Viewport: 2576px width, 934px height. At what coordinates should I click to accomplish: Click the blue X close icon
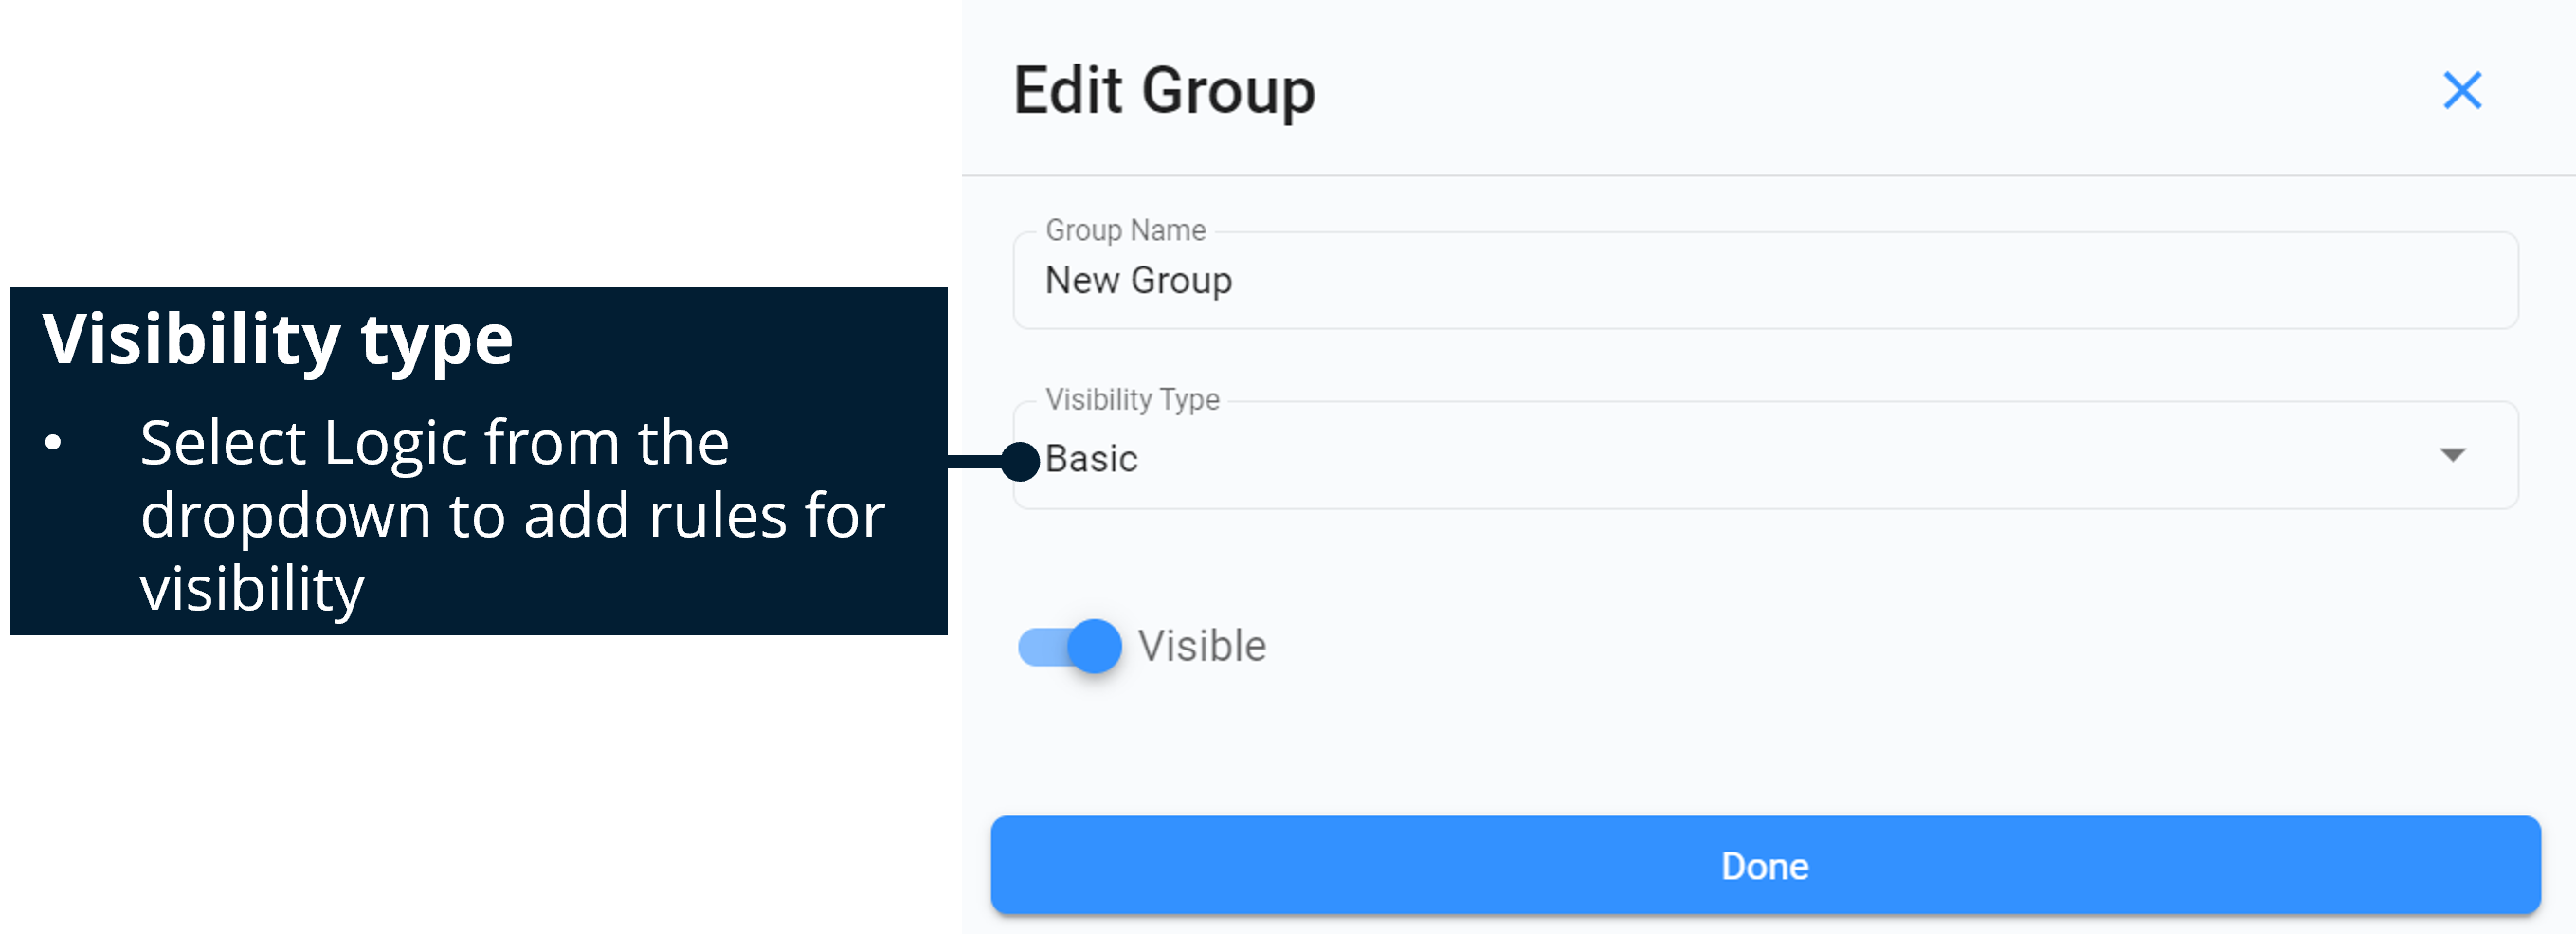pos(2464,90)
